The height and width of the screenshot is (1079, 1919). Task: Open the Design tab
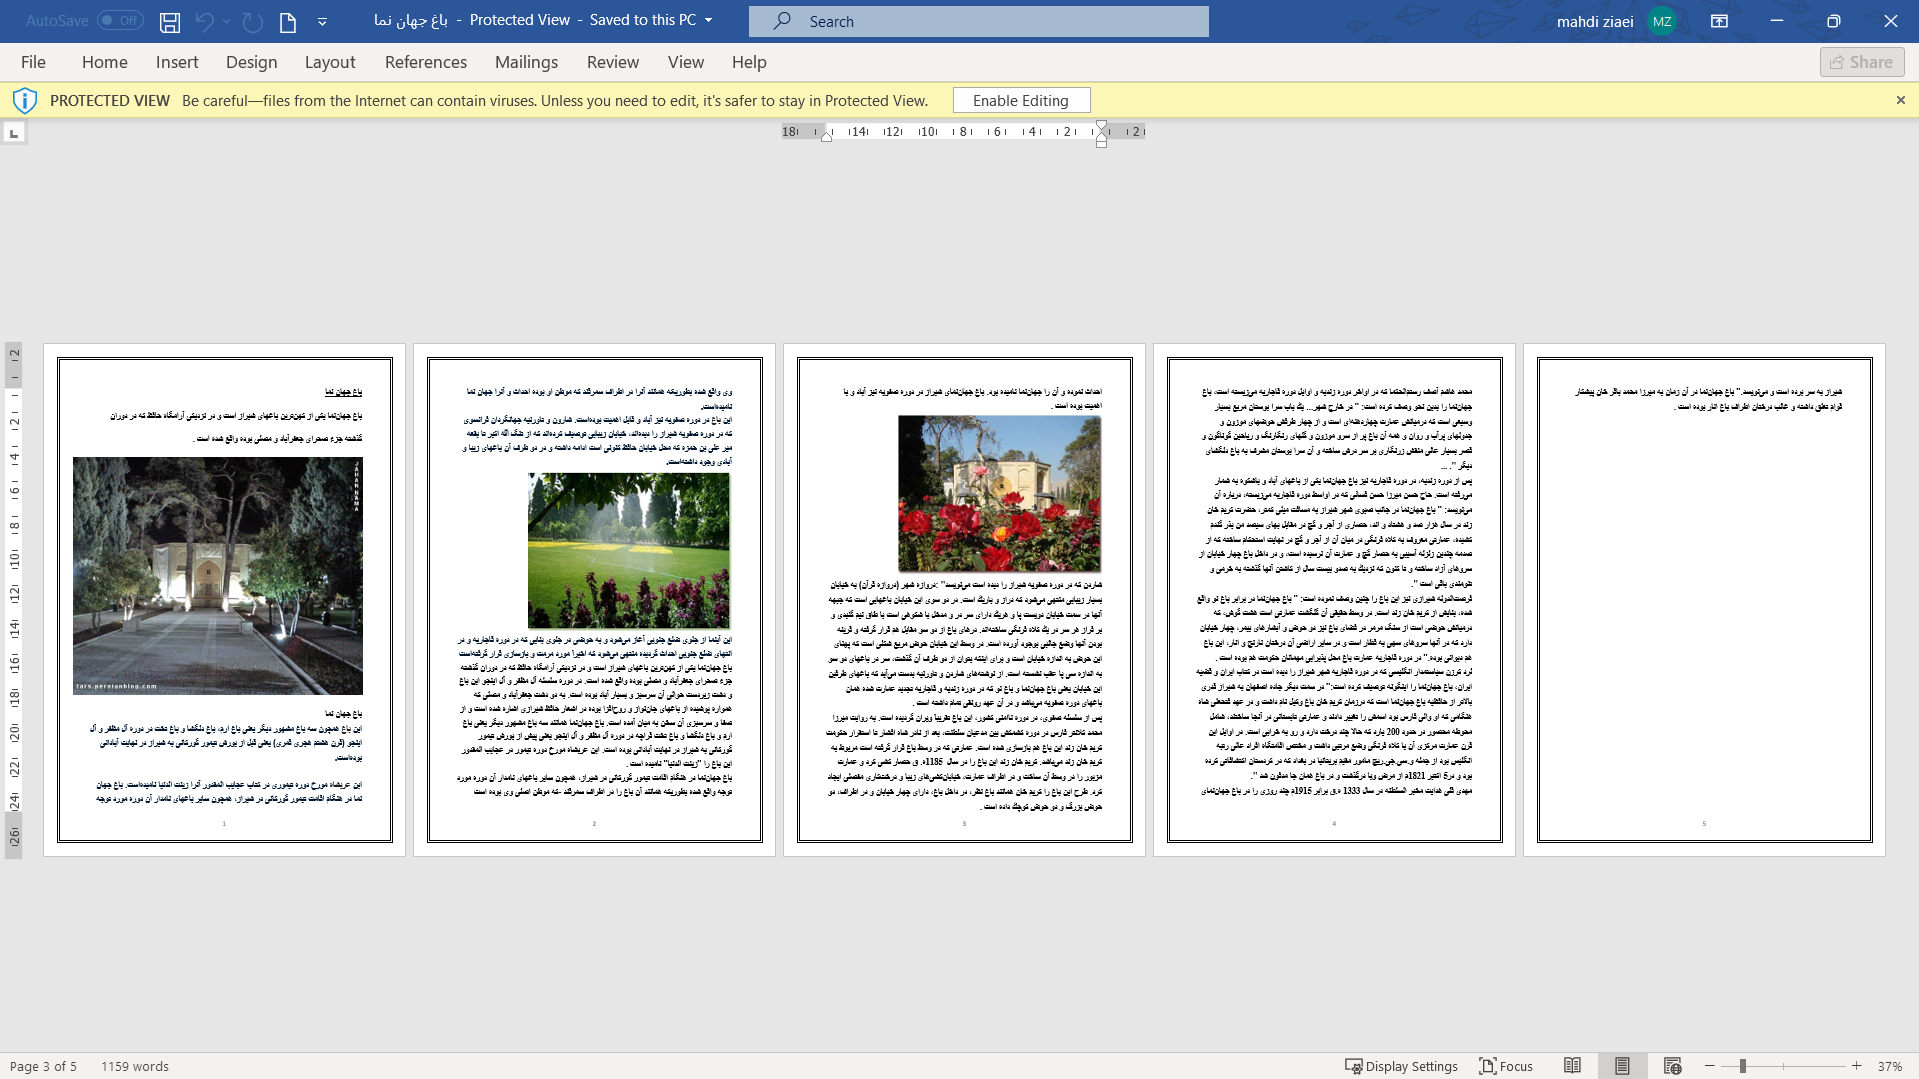click(251, 62)
